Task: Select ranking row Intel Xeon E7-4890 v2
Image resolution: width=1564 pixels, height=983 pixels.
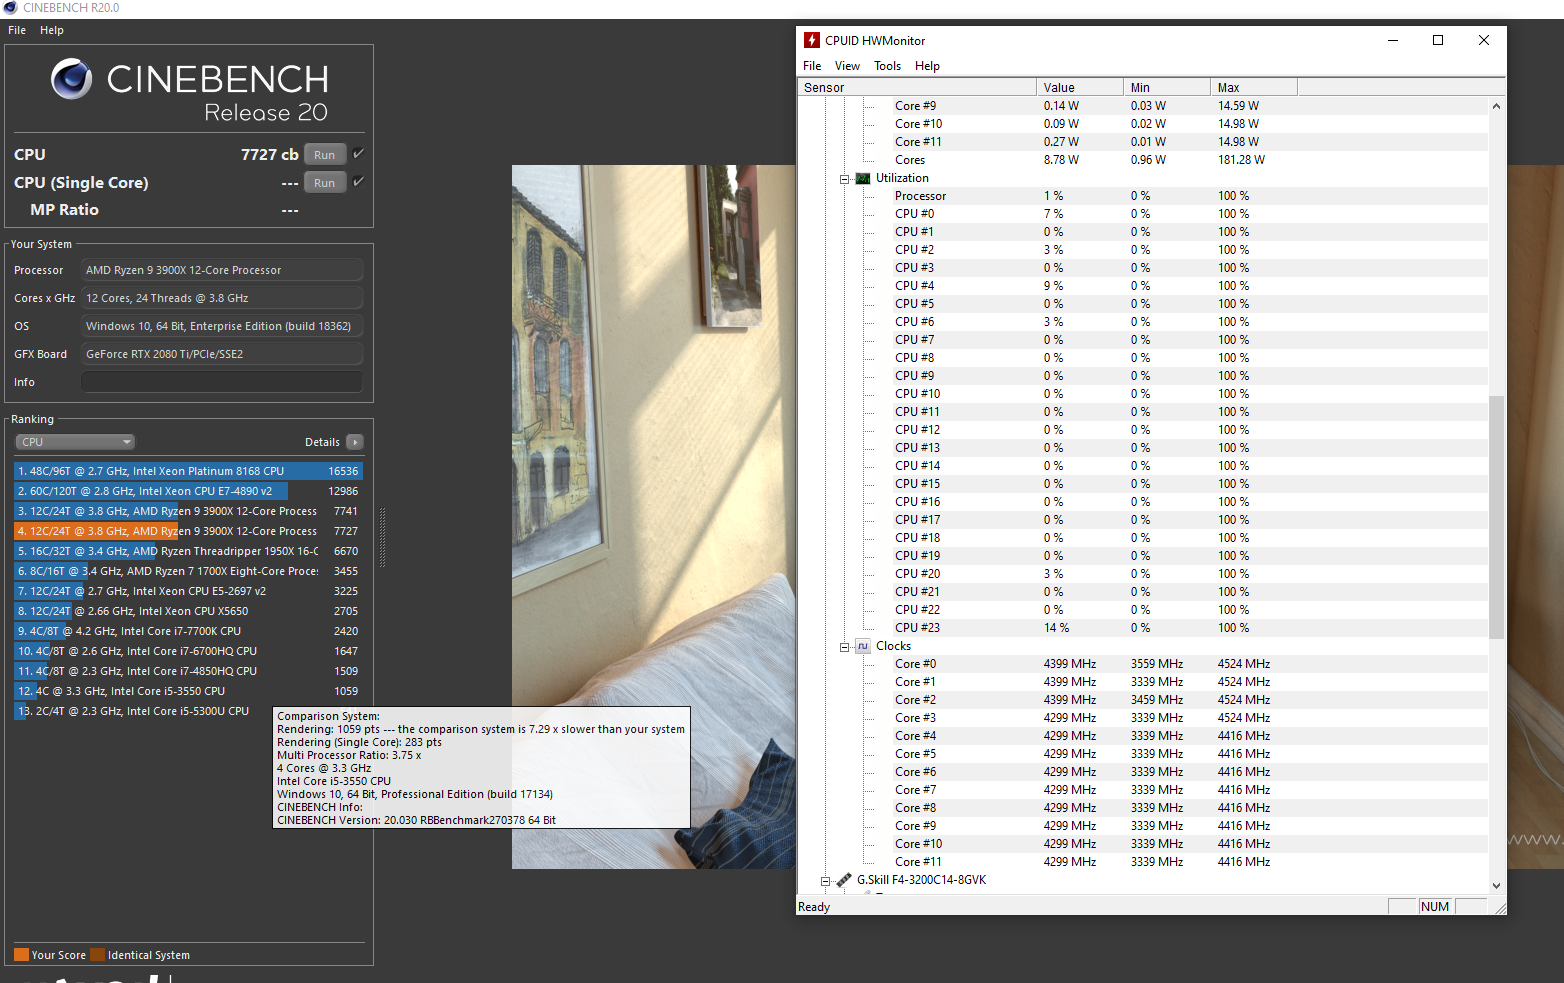Action: [x=188, y=491]
